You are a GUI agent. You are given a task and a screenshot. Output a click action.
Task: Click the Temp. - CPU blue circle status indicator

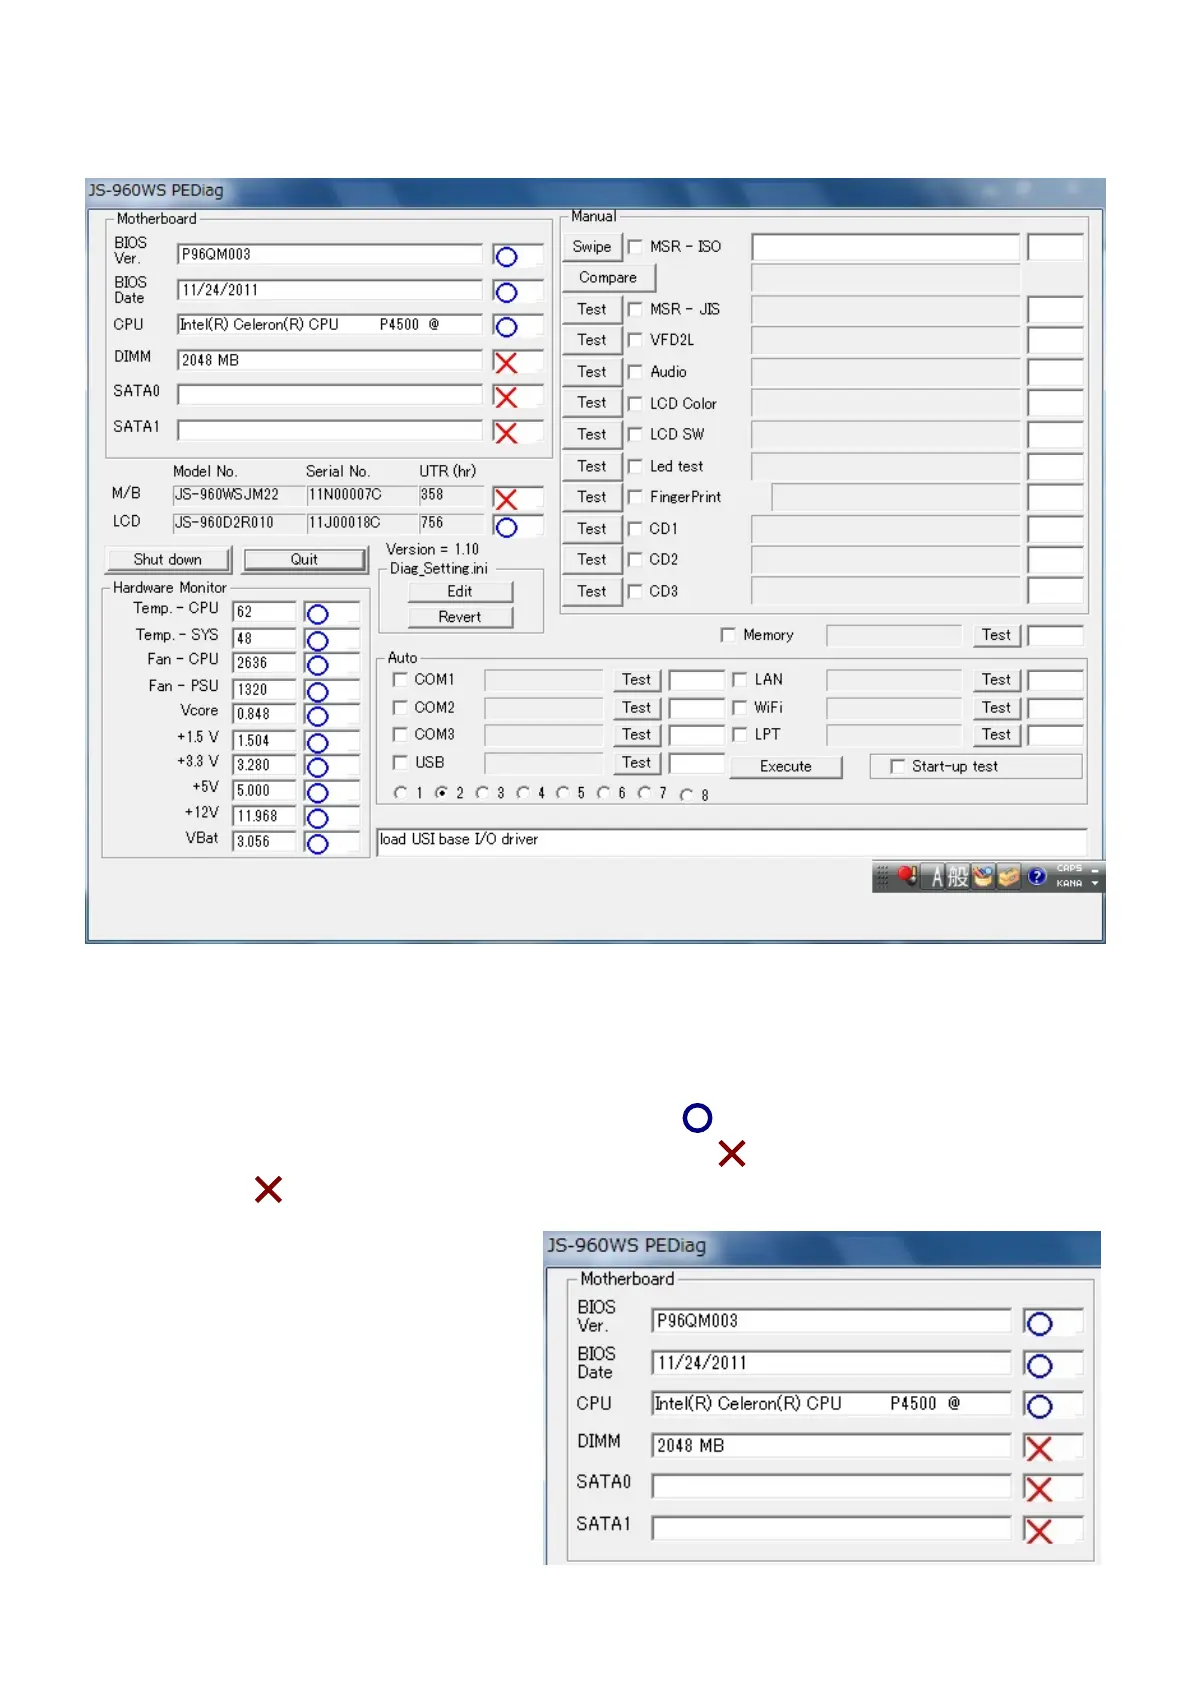317,614
